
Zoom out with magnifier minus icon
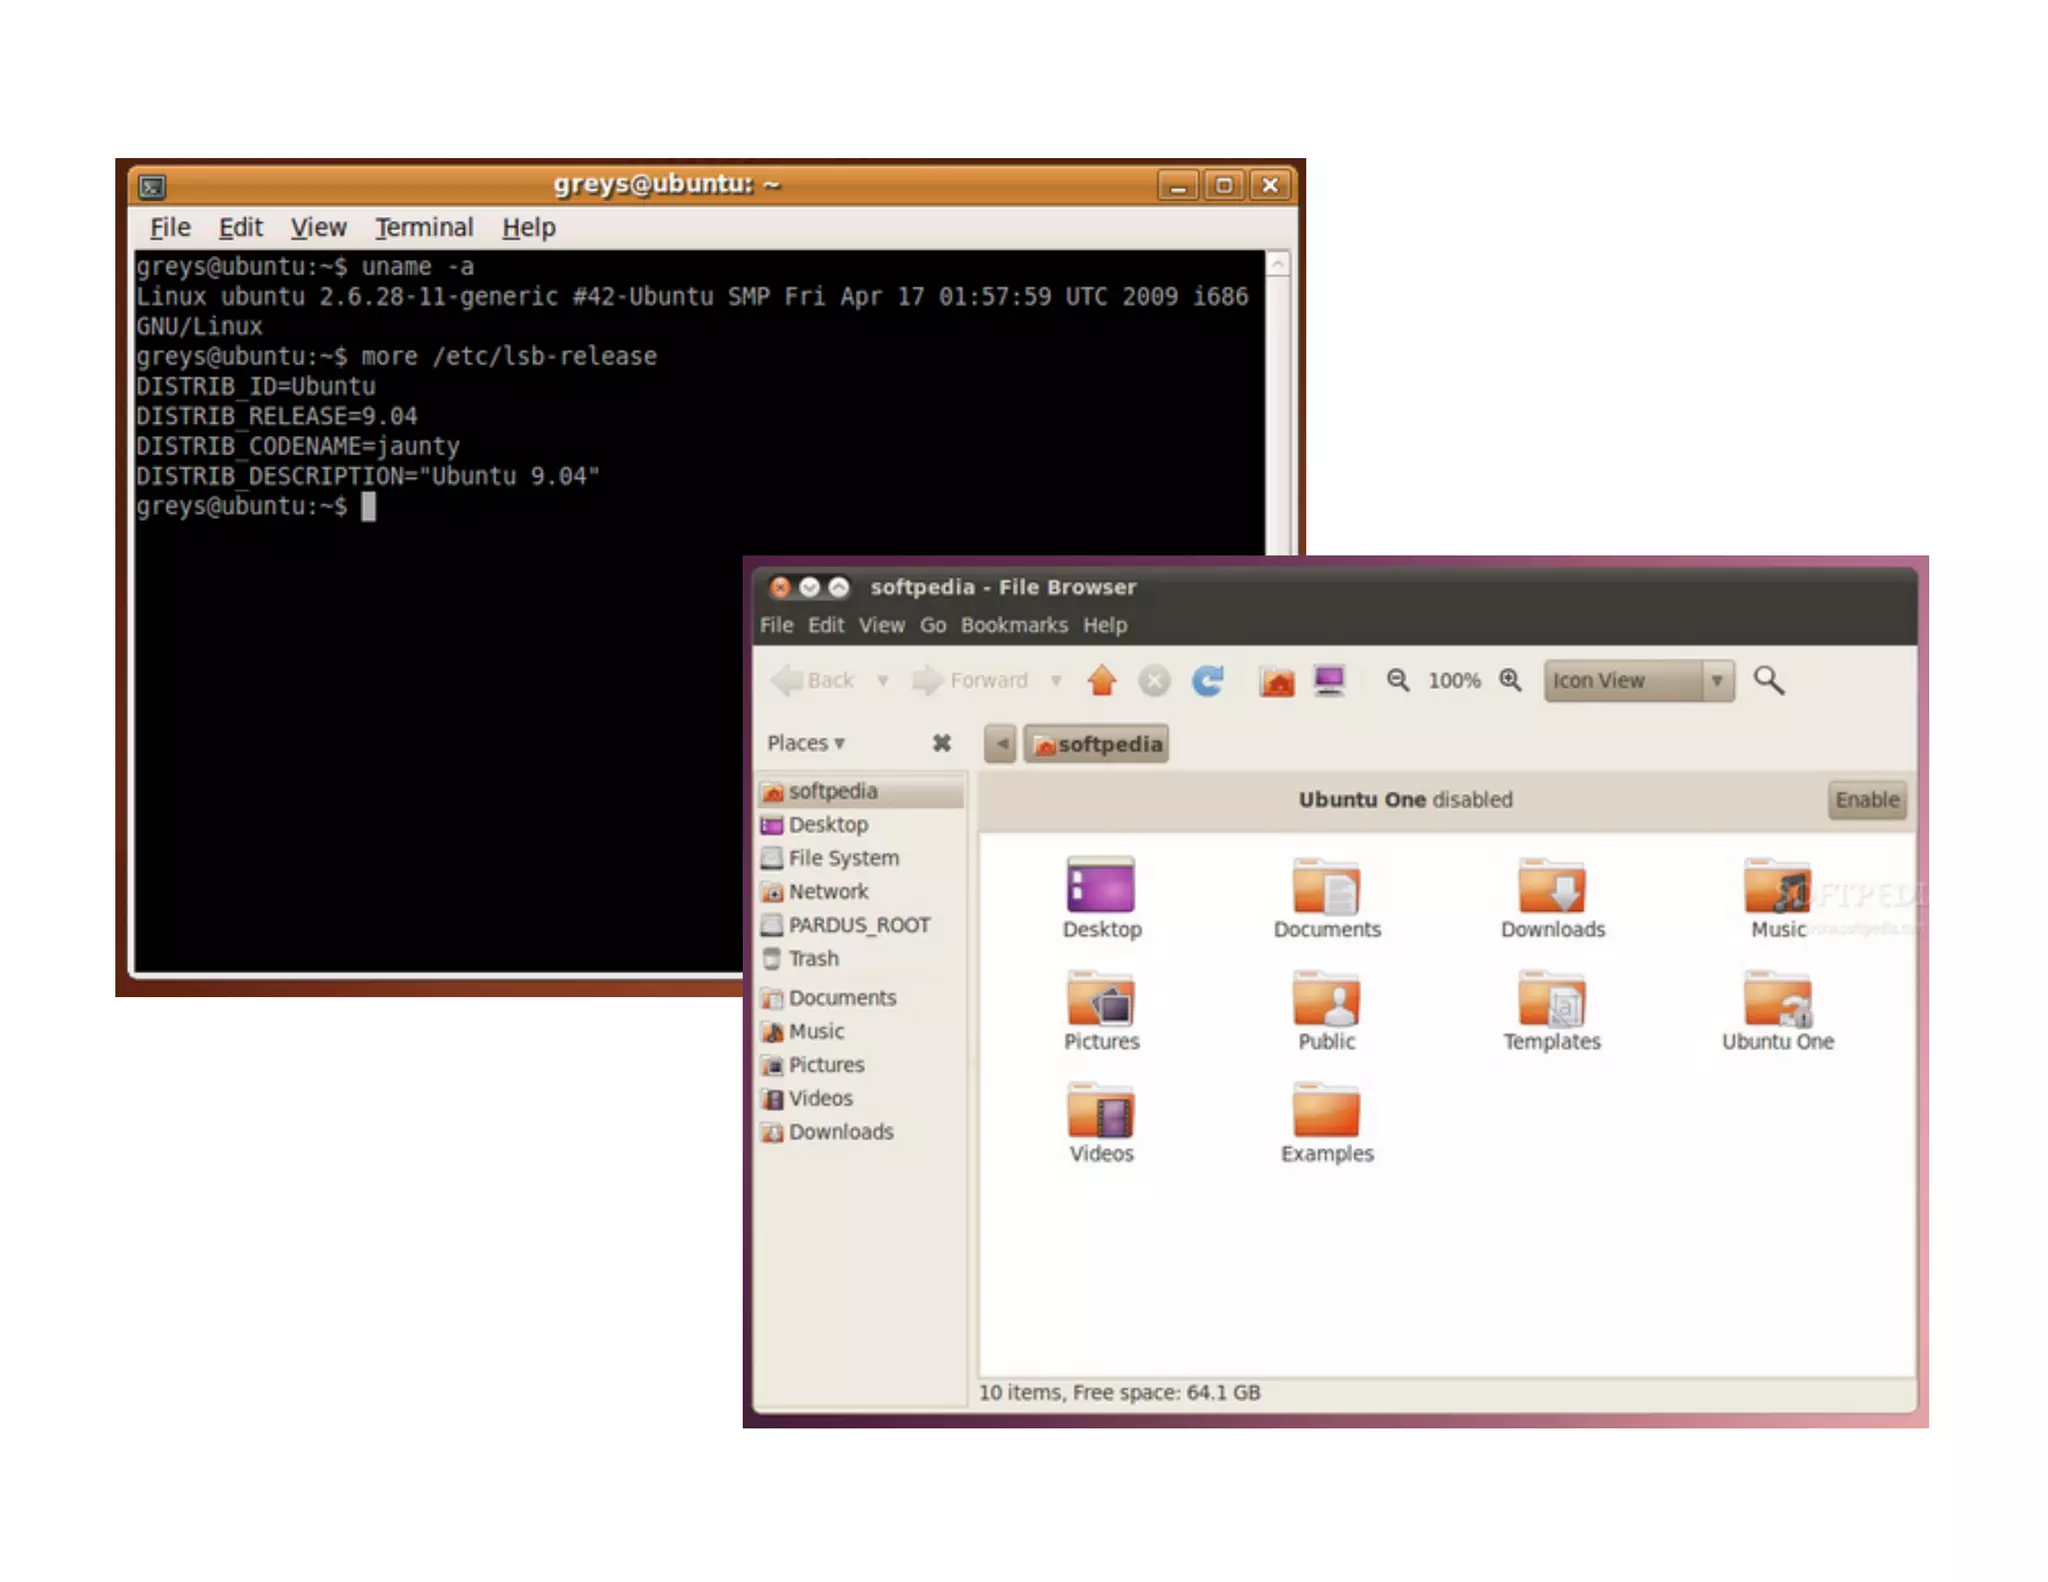[x=1397, y=681]
